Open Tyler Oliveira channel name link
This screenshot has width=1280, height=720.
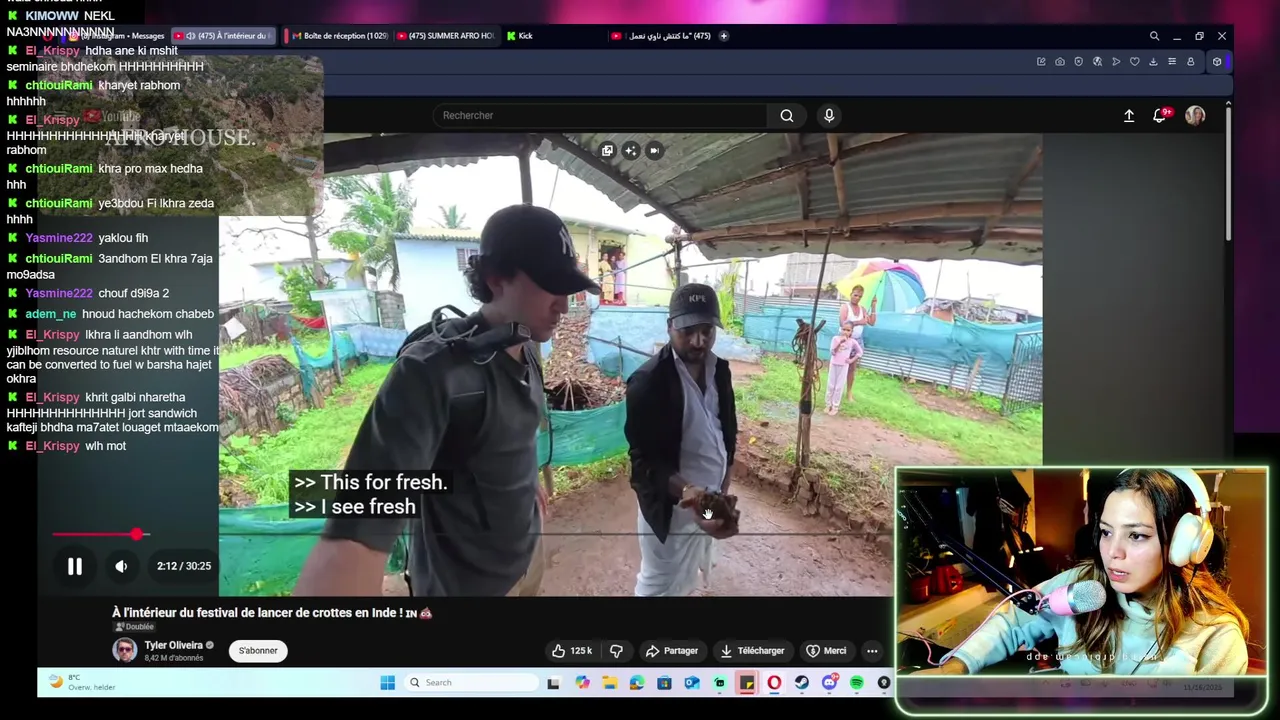click(x=173, y=645)
